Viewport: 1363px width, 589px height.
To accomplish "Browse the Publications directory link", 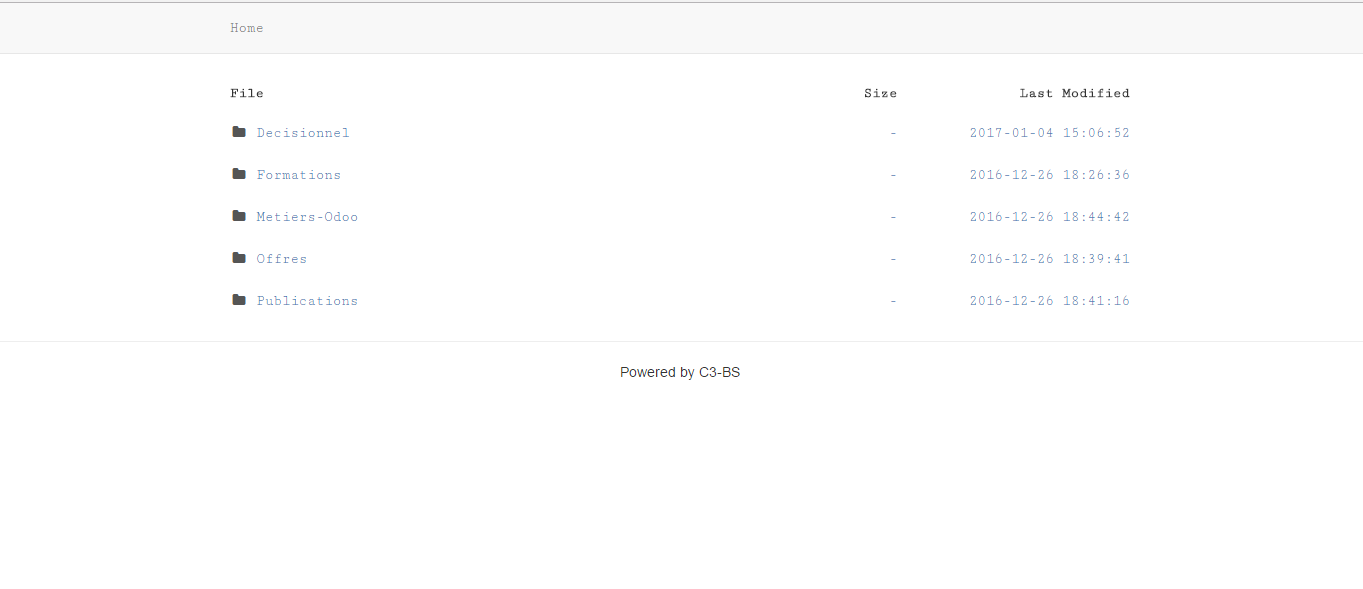I will coord(307,301).
